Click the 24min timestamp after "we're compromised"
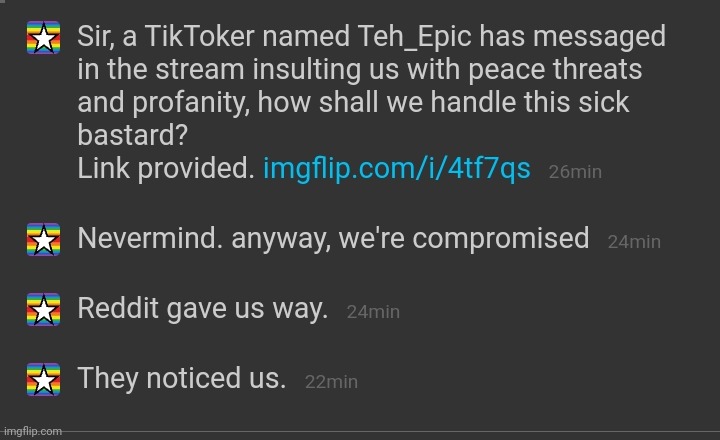The image size is (720, 440). pyautogui.click(x=634, y=242)
